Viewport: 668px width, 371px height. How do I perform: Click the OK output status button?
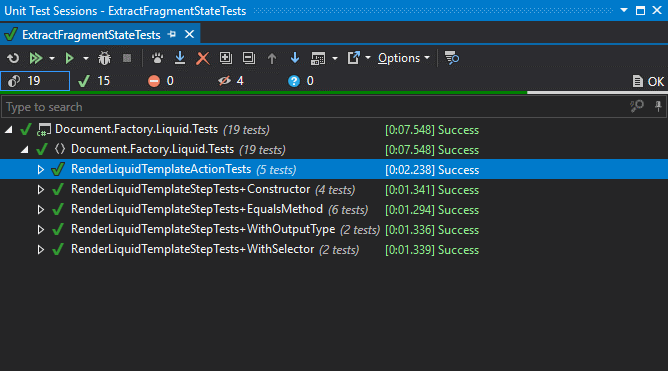(x=648, y=81)
